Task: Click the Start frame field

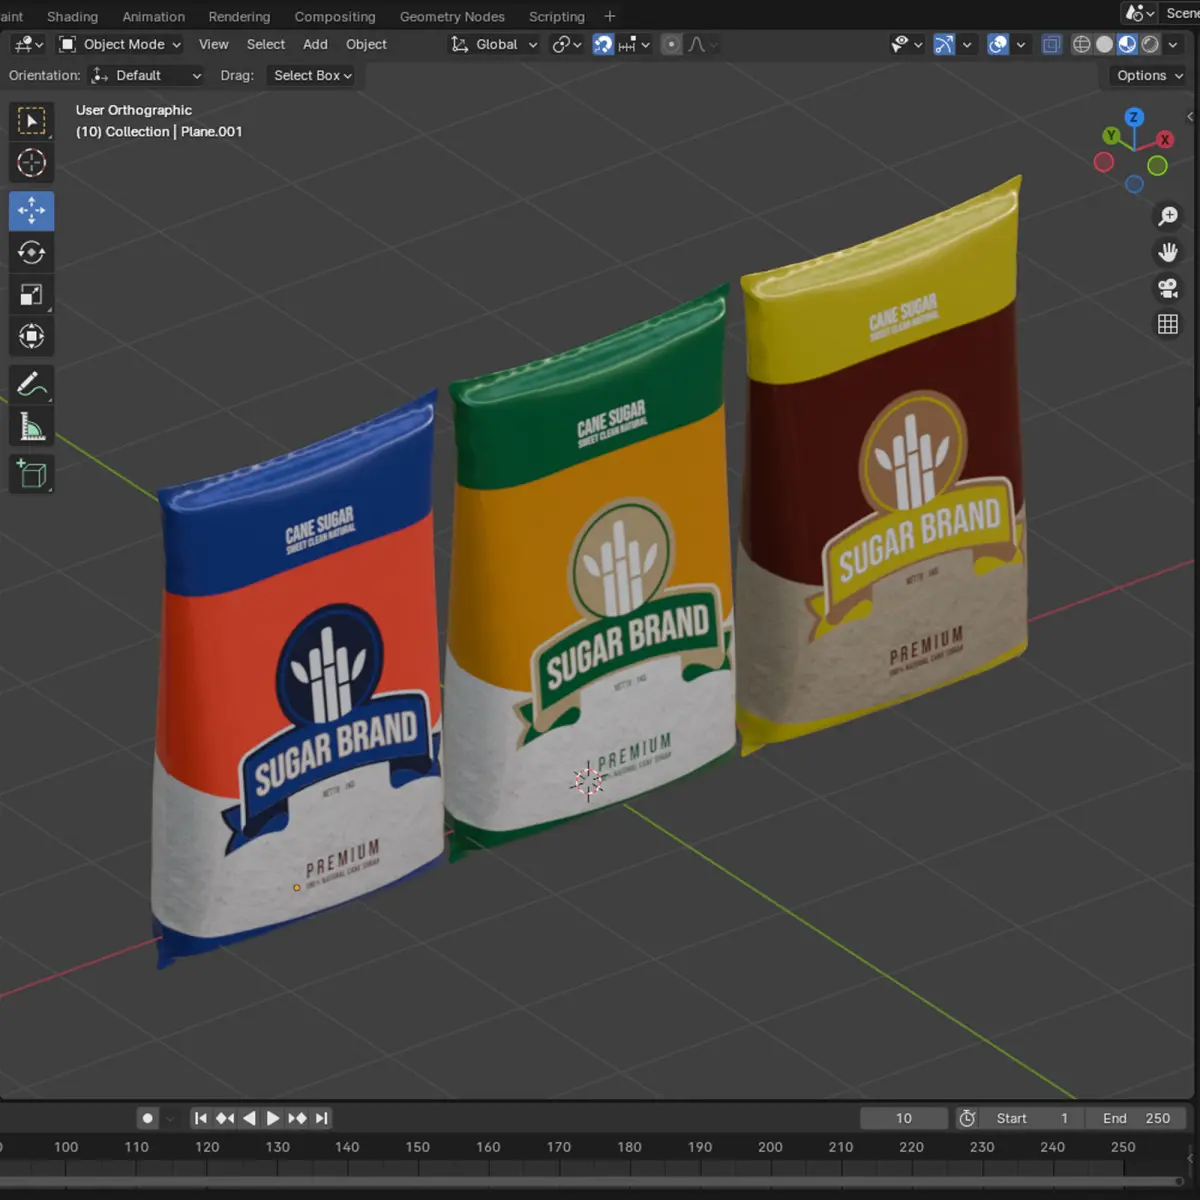Action: click(1032, 1118)
